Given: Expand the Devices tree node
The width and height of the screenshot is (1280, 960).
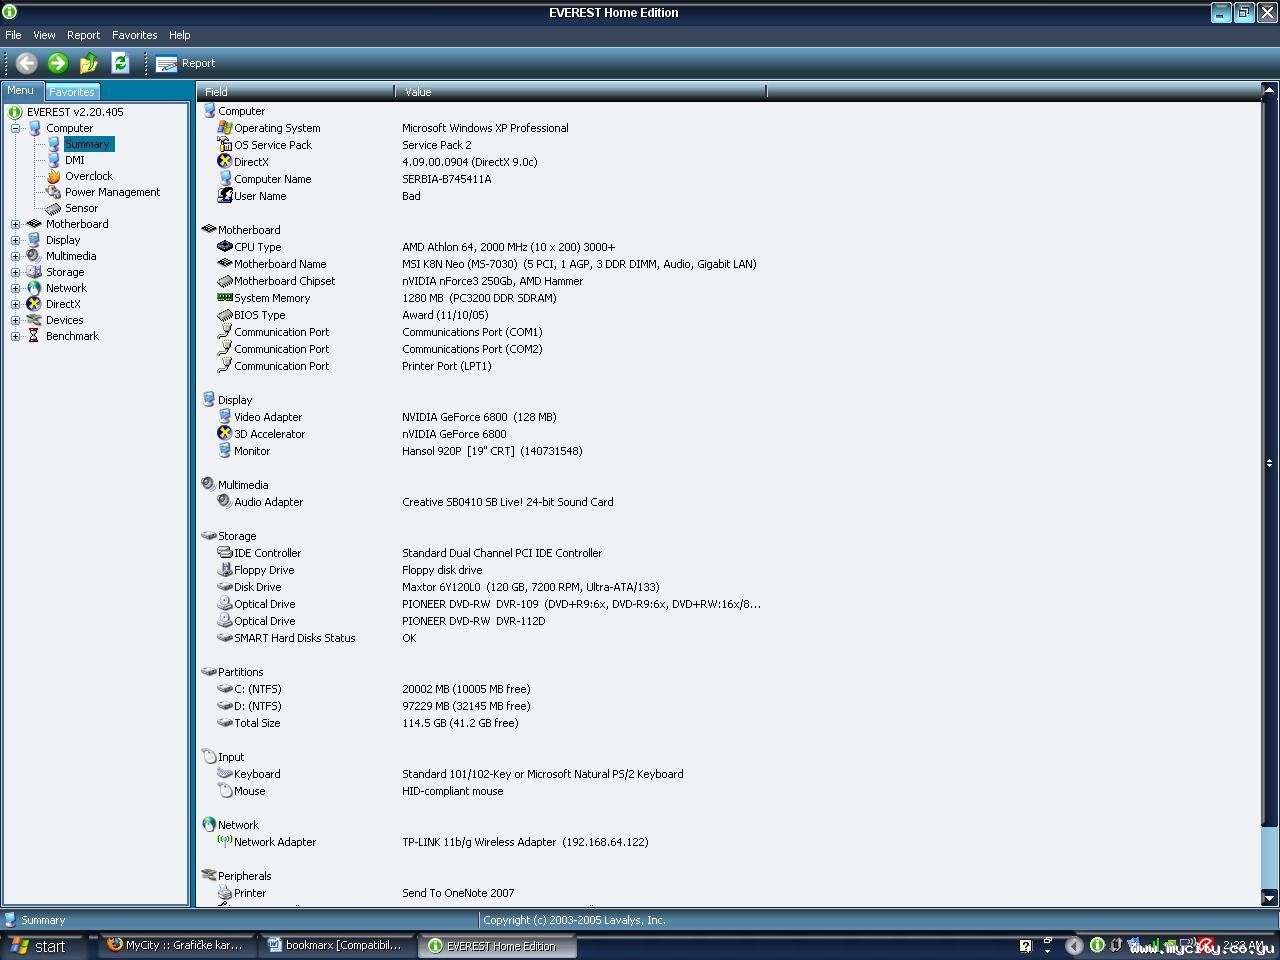Looking at the screenshot, I should click(15, 320).
